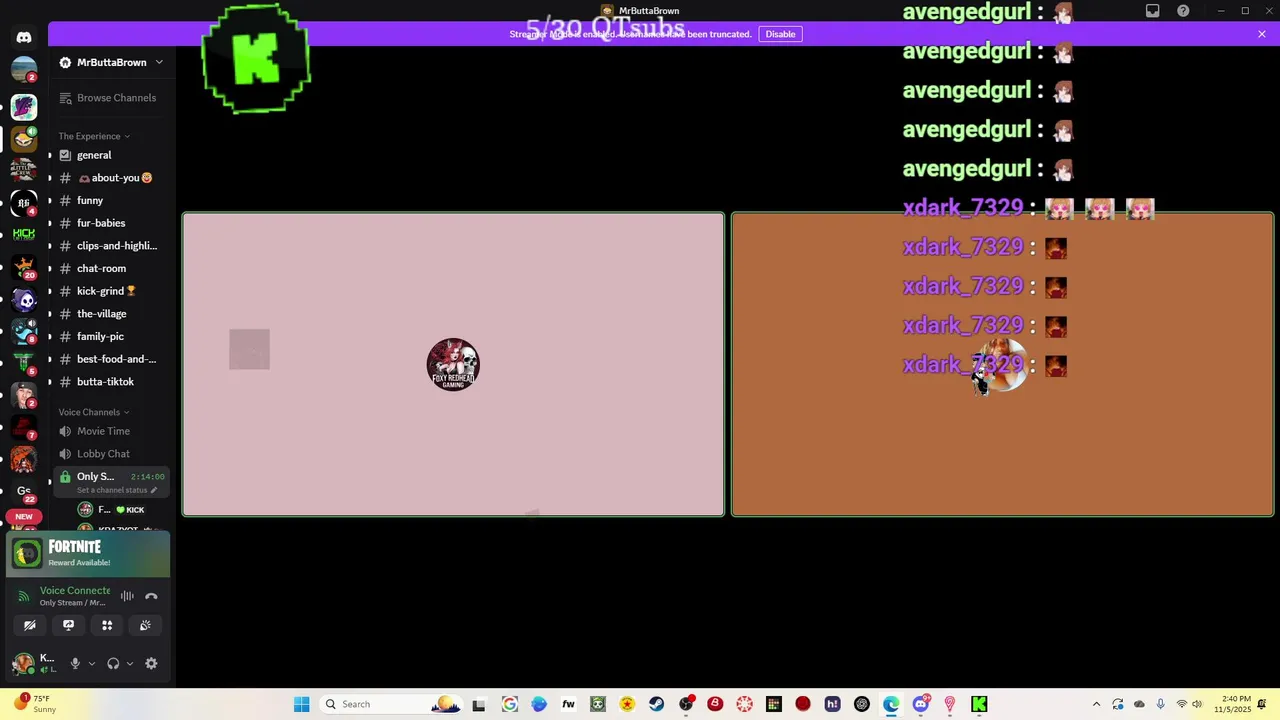Open the Discord inbox icon
The height and width of the screenshot is (720, 1280).
[1153, 11]
